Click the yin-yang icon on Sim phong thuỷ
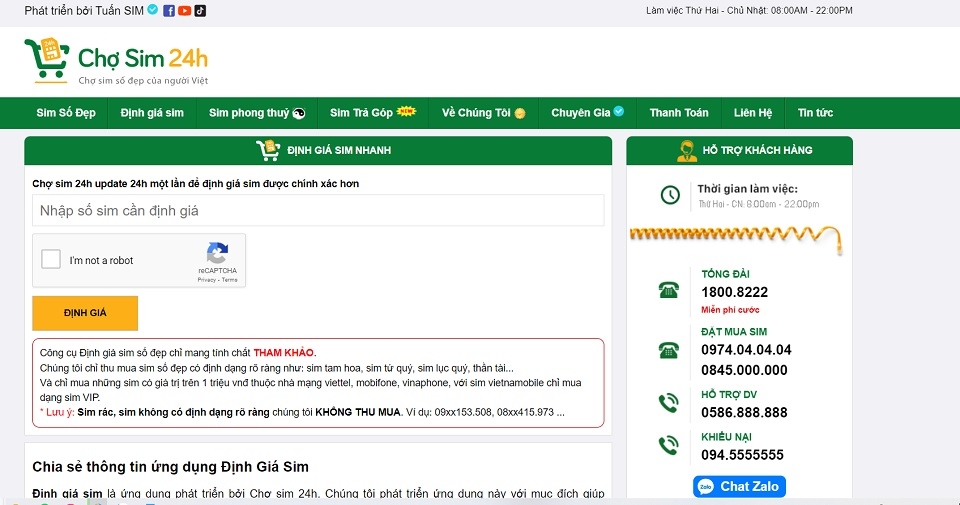This screenshot has height=505, width=960. (x=299, y=113)
